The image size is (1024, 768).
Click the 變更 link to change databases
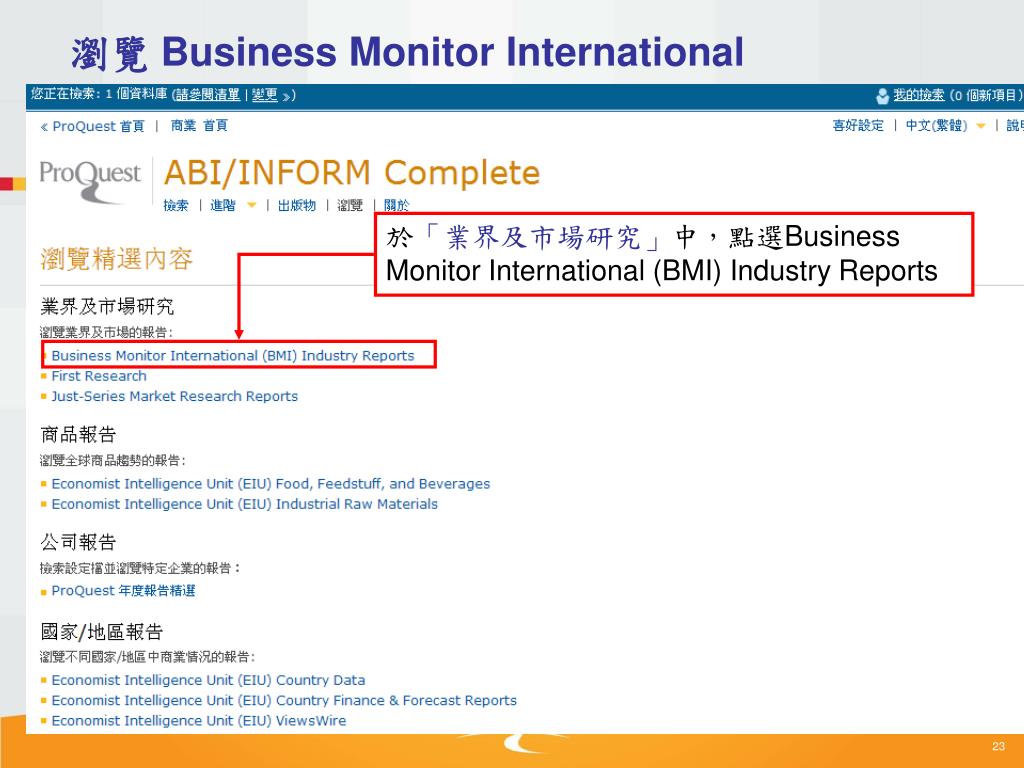(264, 95)
